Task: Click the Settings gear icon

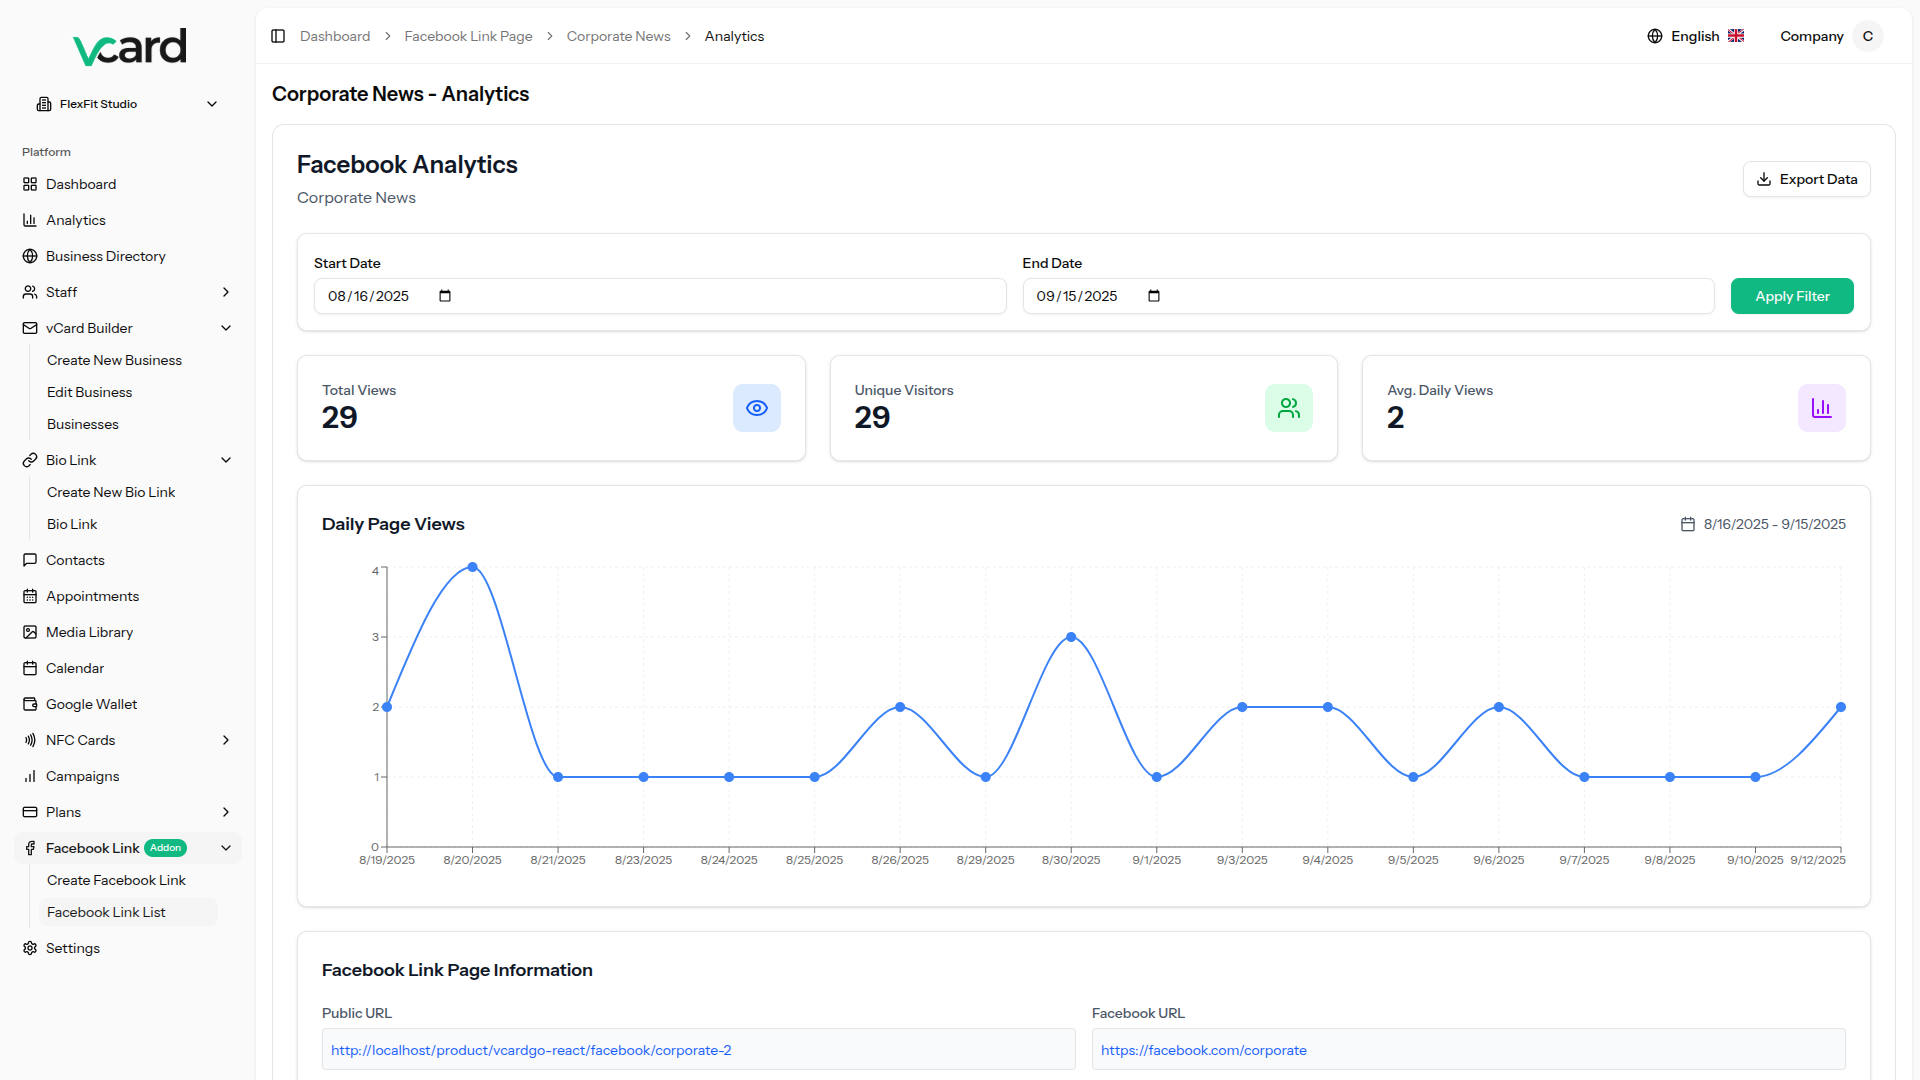Action: 30,948
